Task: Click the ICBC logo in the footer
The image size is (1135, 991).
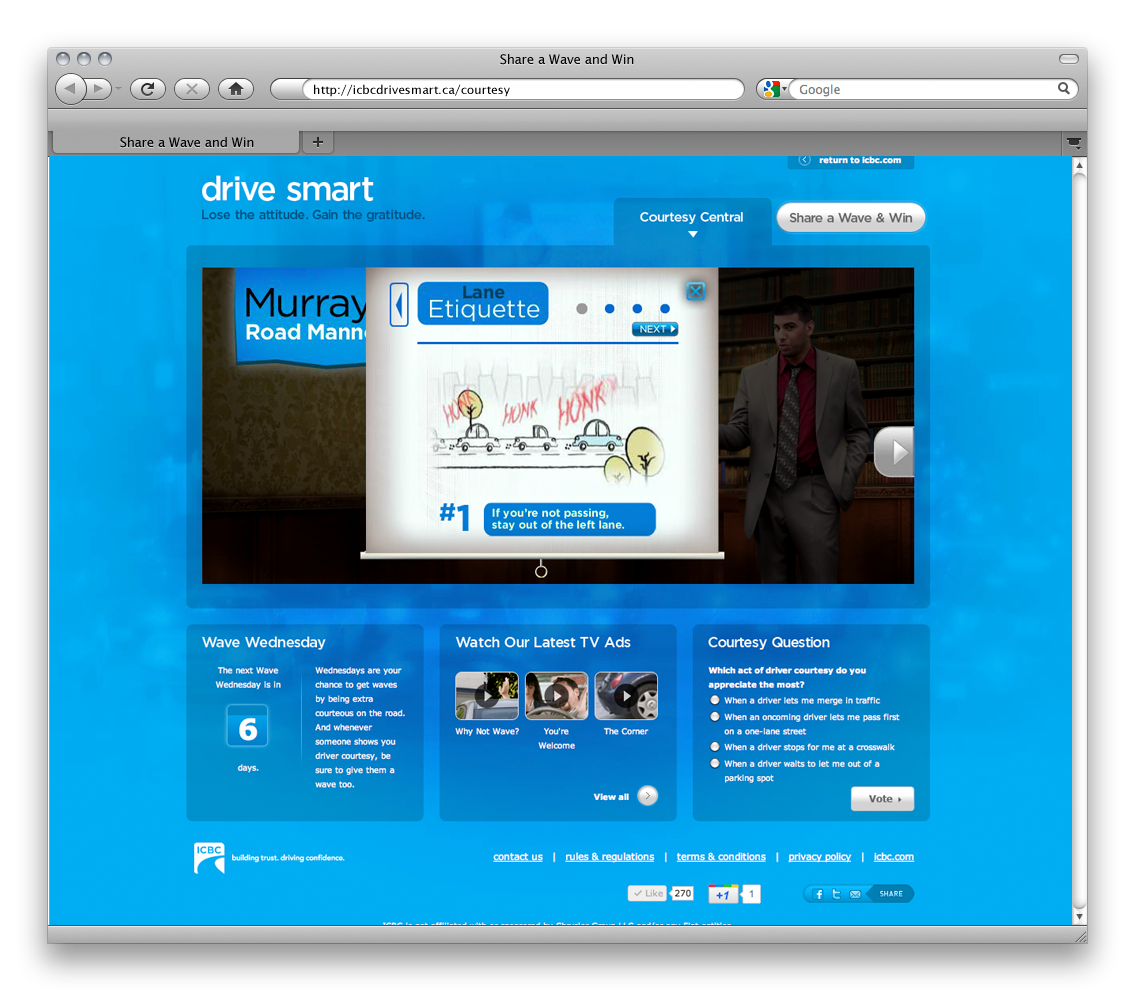Action: 209,858
